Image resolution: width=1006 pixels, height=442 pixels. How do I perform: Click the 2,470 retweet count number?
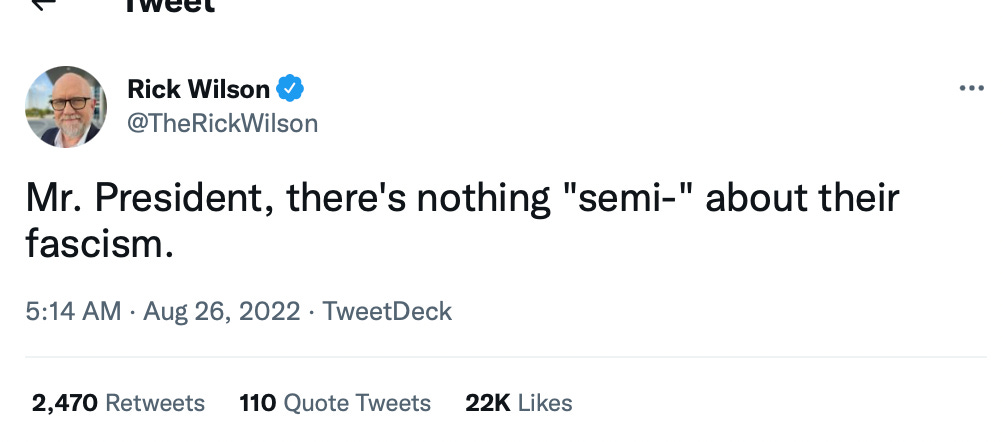coord(65,403)
